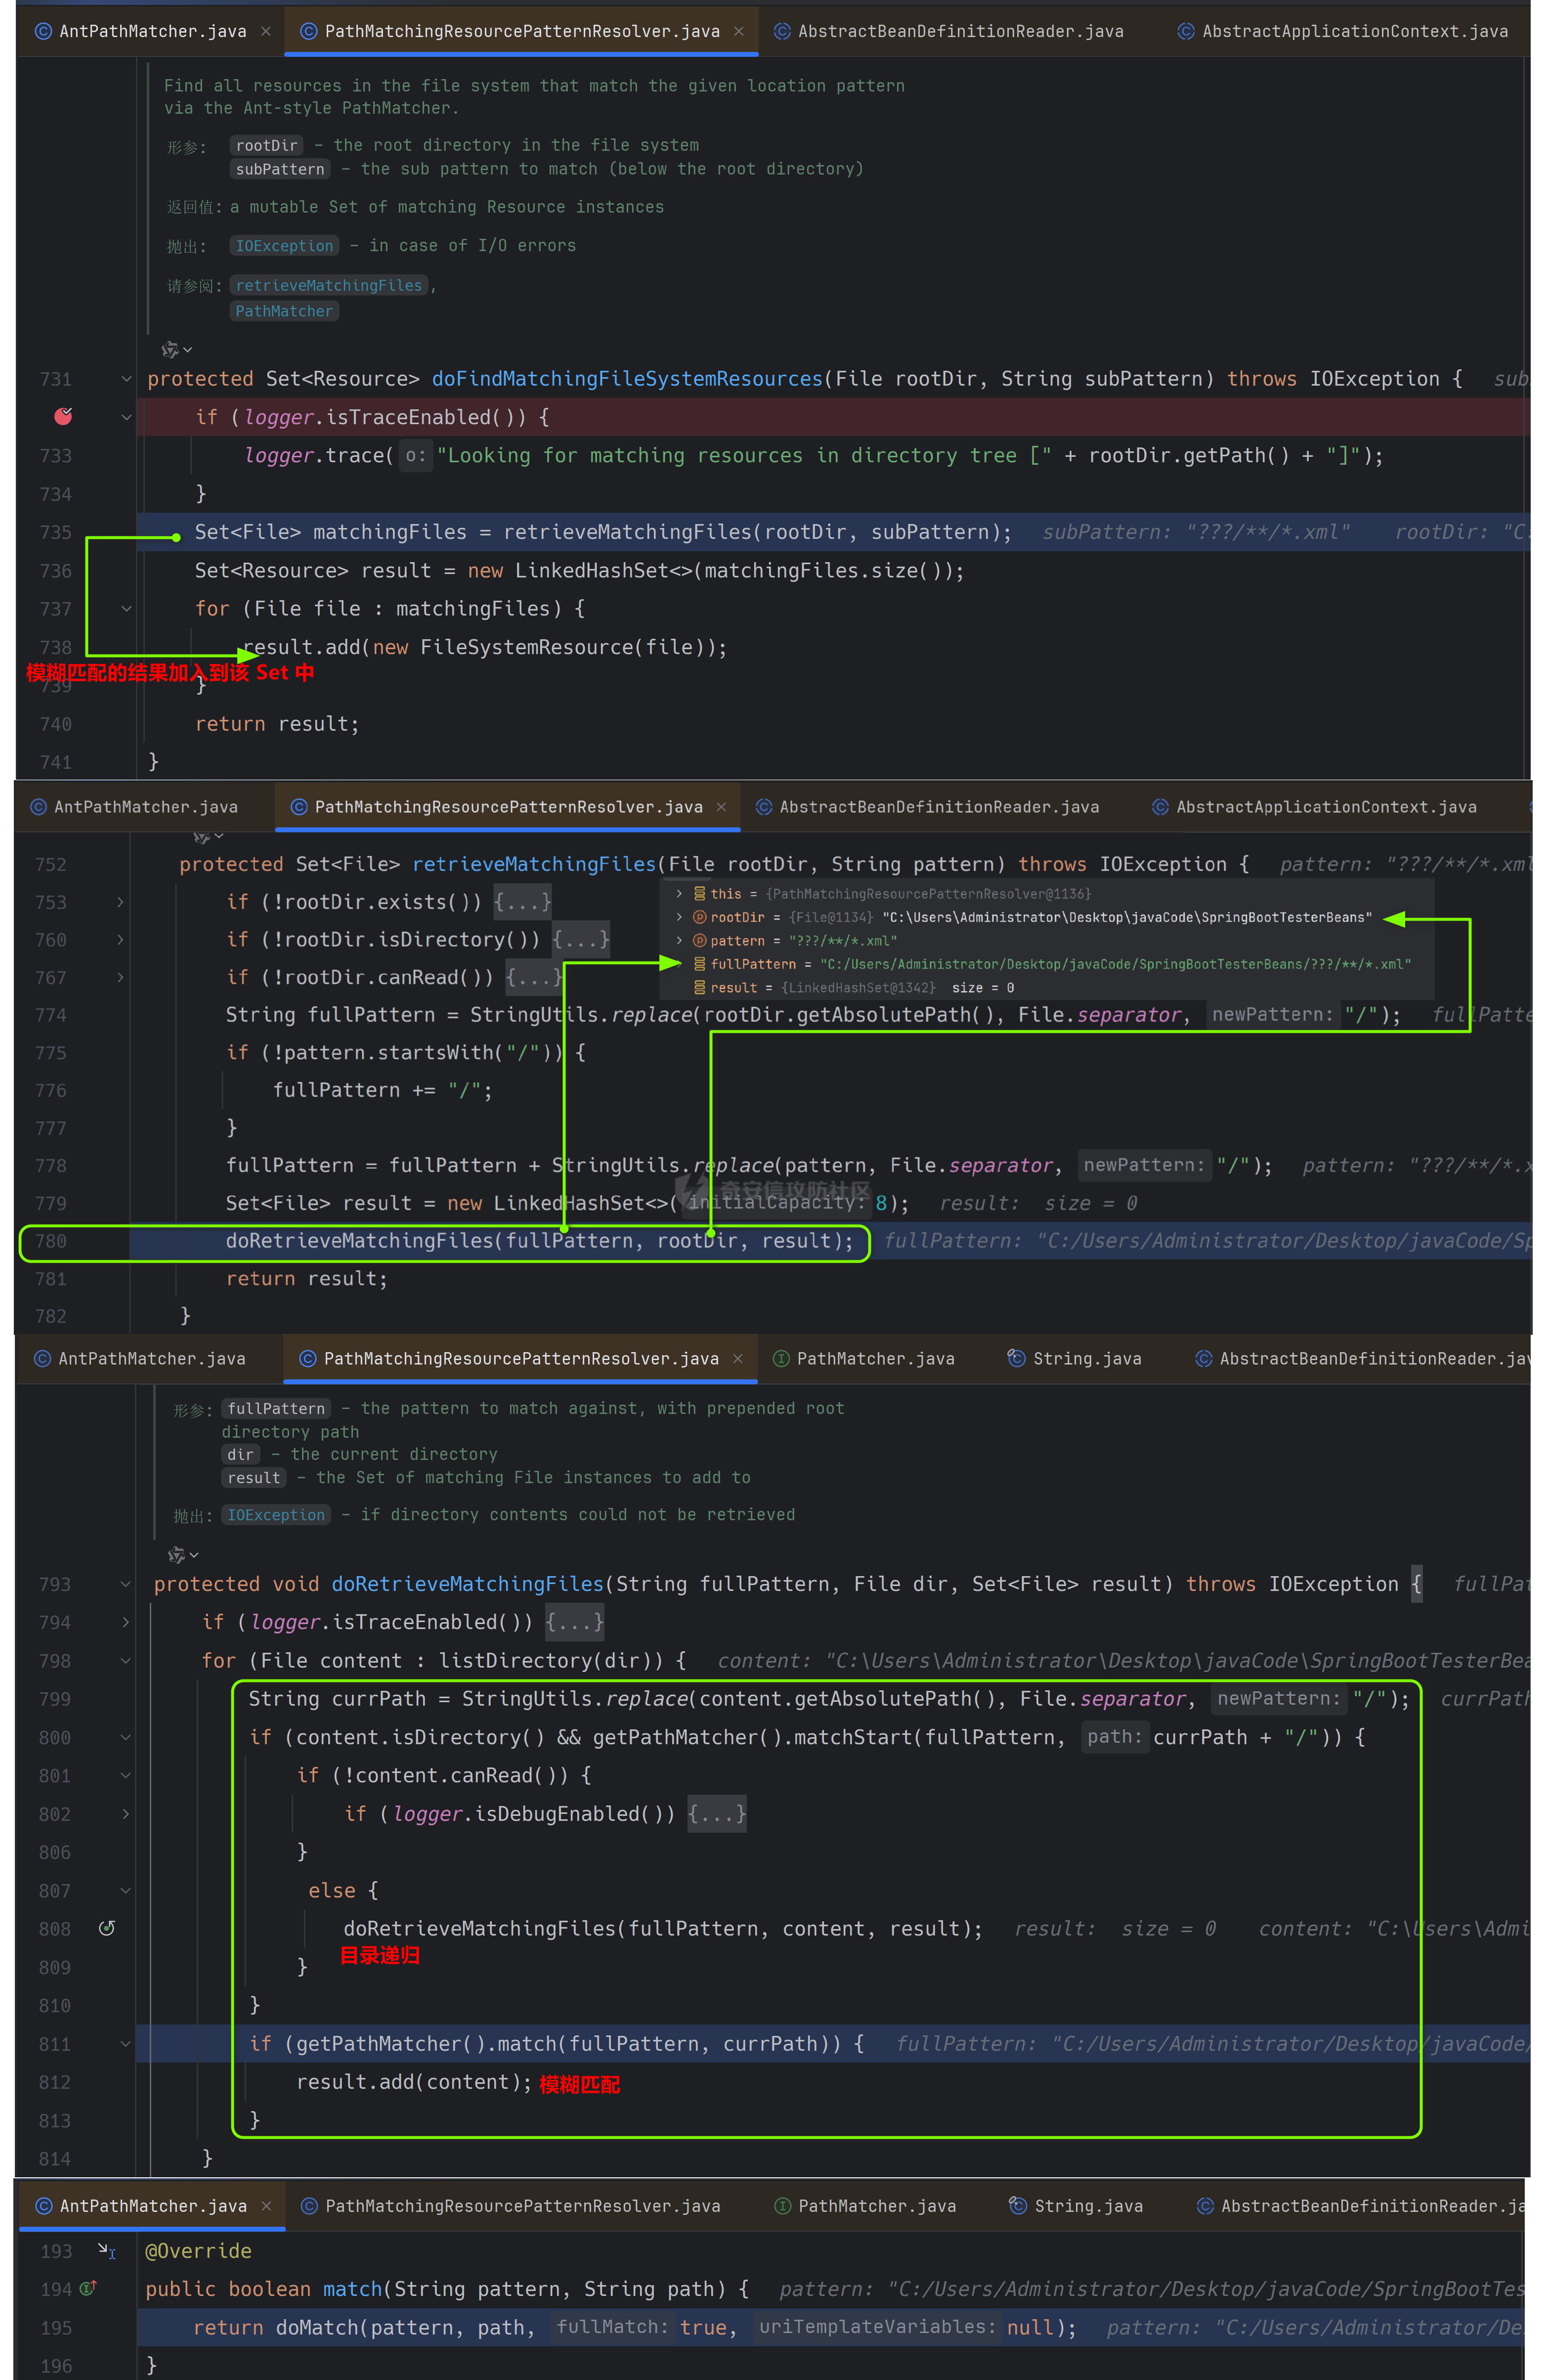Close PathMatchingResourcePatternResolver.java tab in the topmost editor
The width and height of the screenshot is (1547, 2380).
coord(739,31)
